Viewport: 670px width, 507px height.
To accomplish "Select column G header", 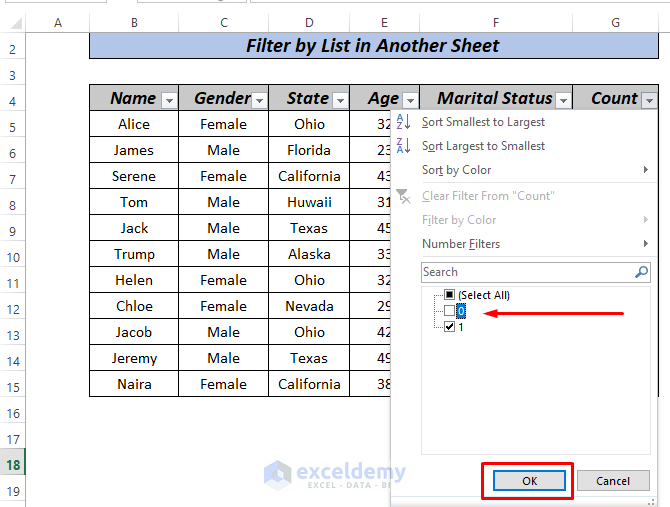I will pyautogui.click(x=615, y=23).
